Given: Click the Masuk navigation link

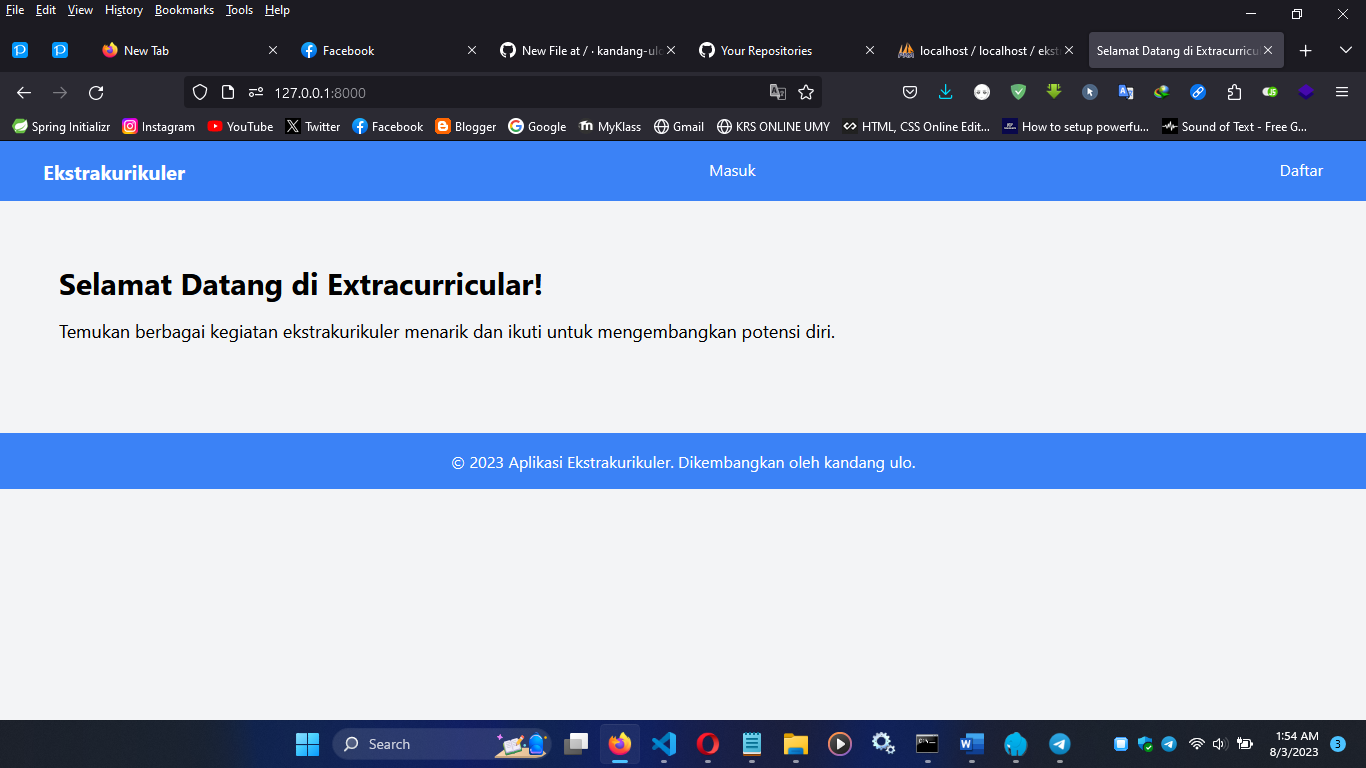Looking at the screenshot, I should click(732, 170).
